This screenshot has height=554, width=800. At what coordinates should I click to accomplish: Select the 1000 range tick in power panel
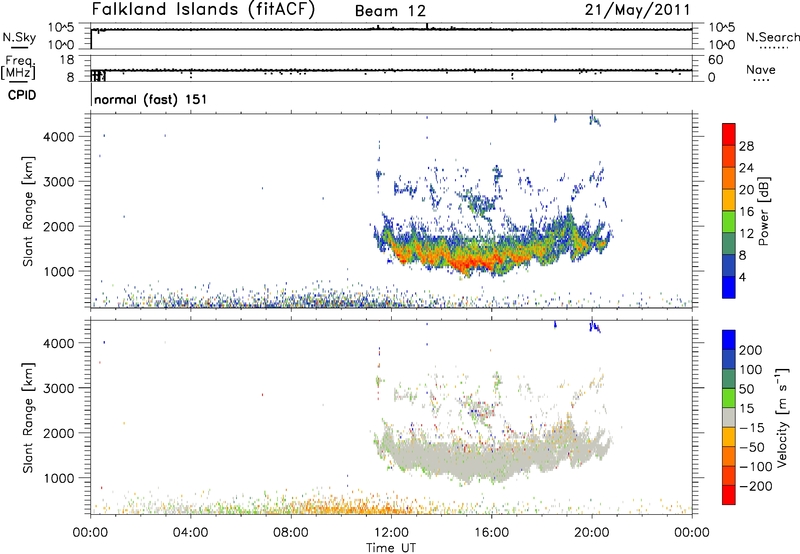pos(59,271)
